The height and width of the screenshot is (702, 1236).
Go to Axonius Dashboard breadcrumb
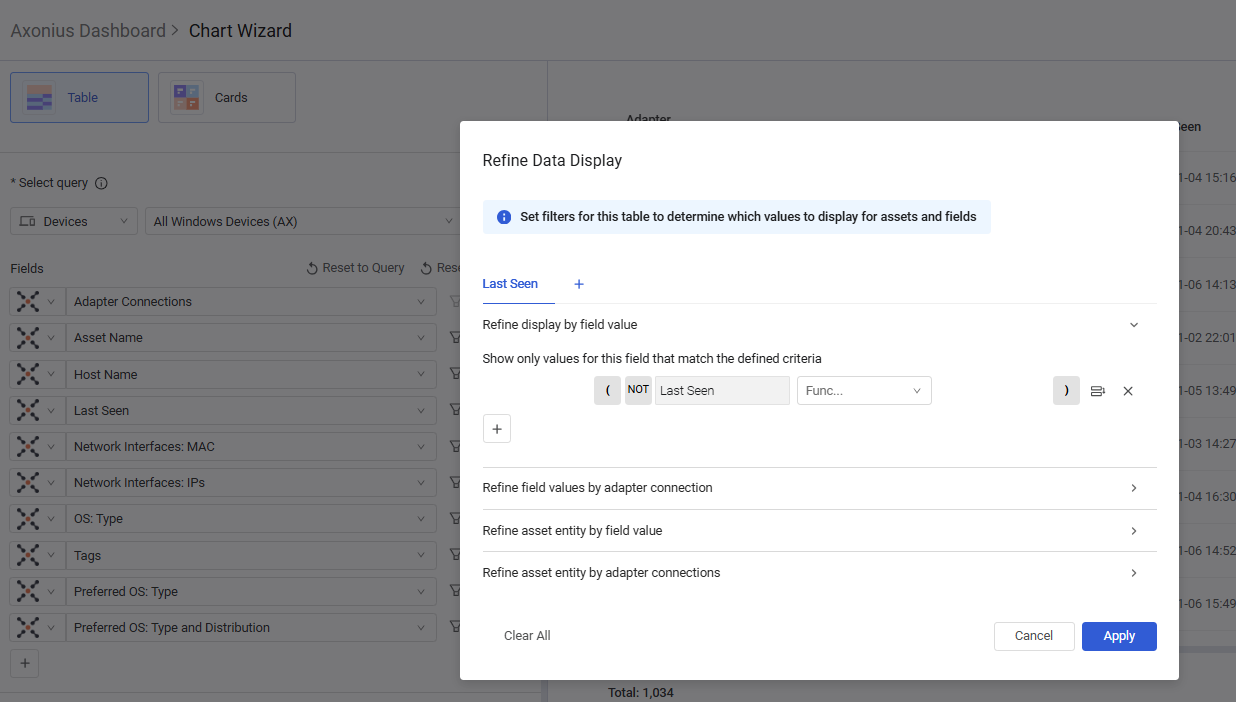(88, 31)
